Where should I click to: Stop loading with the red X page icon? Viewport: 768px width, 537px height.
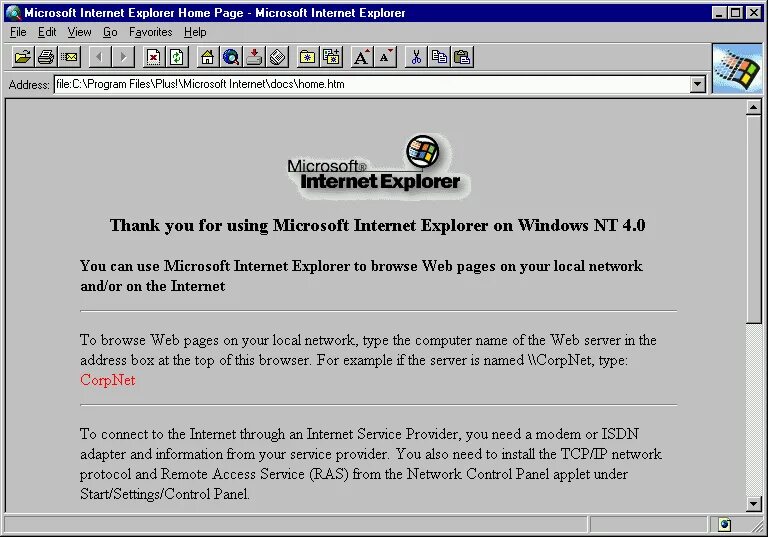154,57
